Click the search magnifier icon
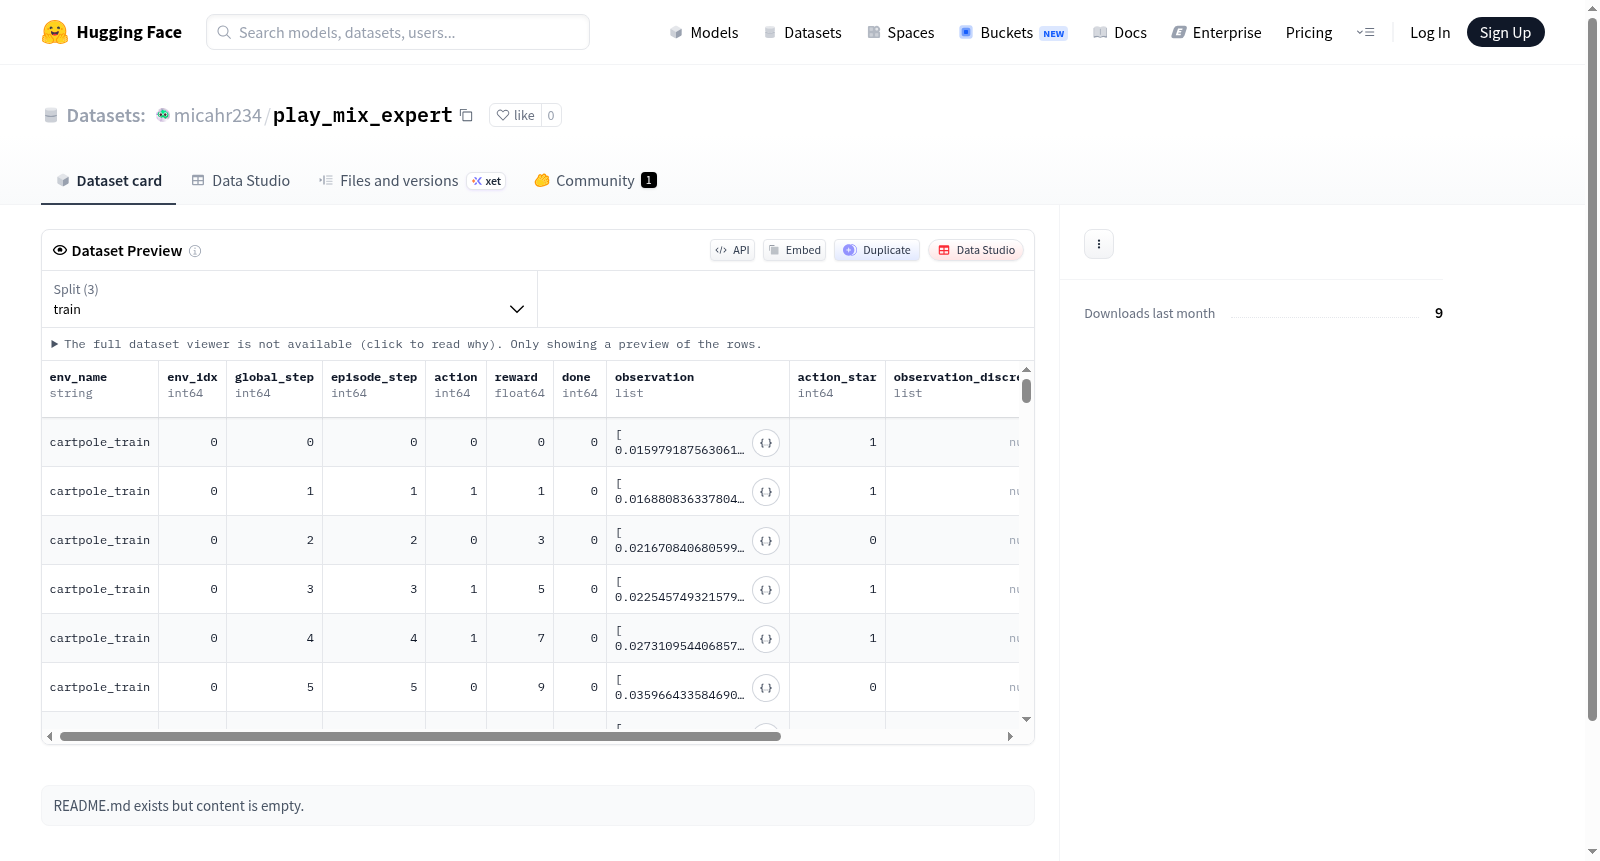Viewport: 1600px width, 861px height. (x=224, y=32)
